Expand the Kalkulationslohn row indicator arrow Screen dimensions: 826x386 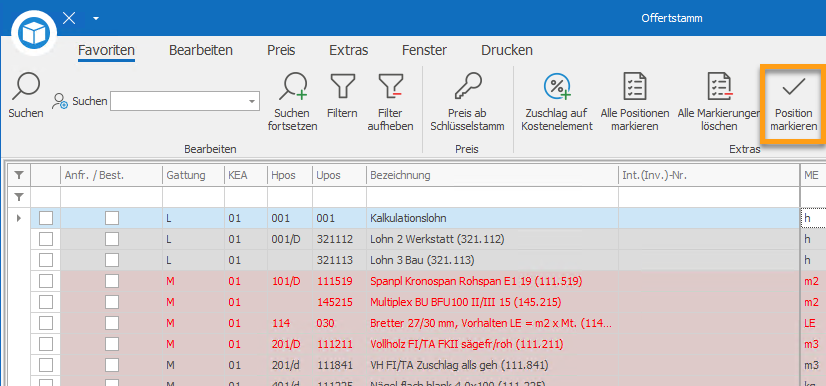pyautogui.click(x=19, y=218)
